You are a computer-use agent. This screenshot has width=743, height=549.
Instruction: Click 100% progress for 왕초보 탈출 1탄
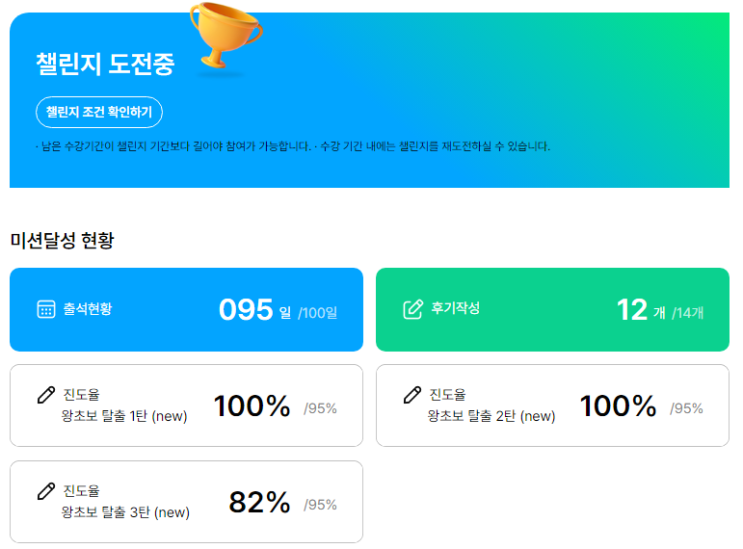point(252,406)
